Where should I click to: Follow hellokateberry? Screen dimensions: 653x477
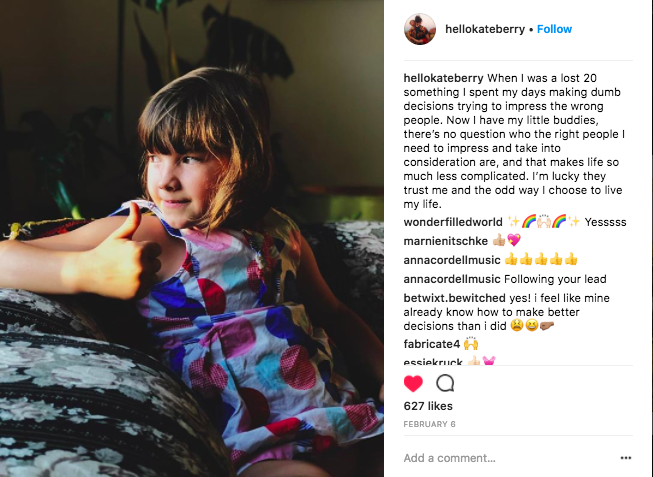tap(554, 29)
